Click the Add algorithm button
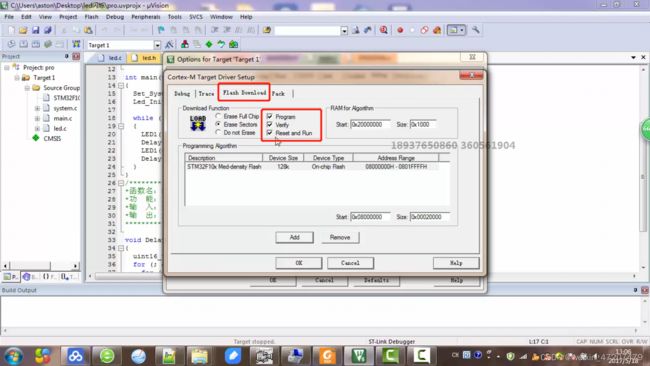Viewport: 650px width, 366px height. click(x=294, y=238)
